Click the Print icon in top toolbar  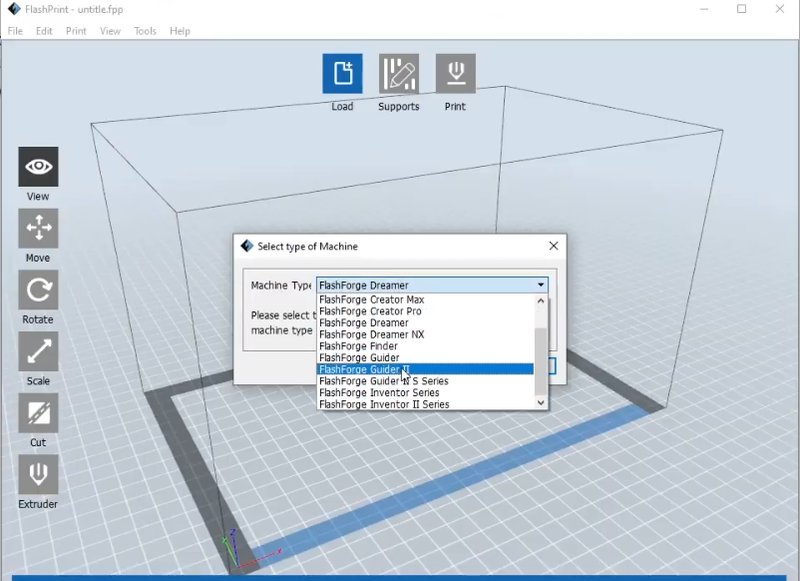[x=455, y=74]
